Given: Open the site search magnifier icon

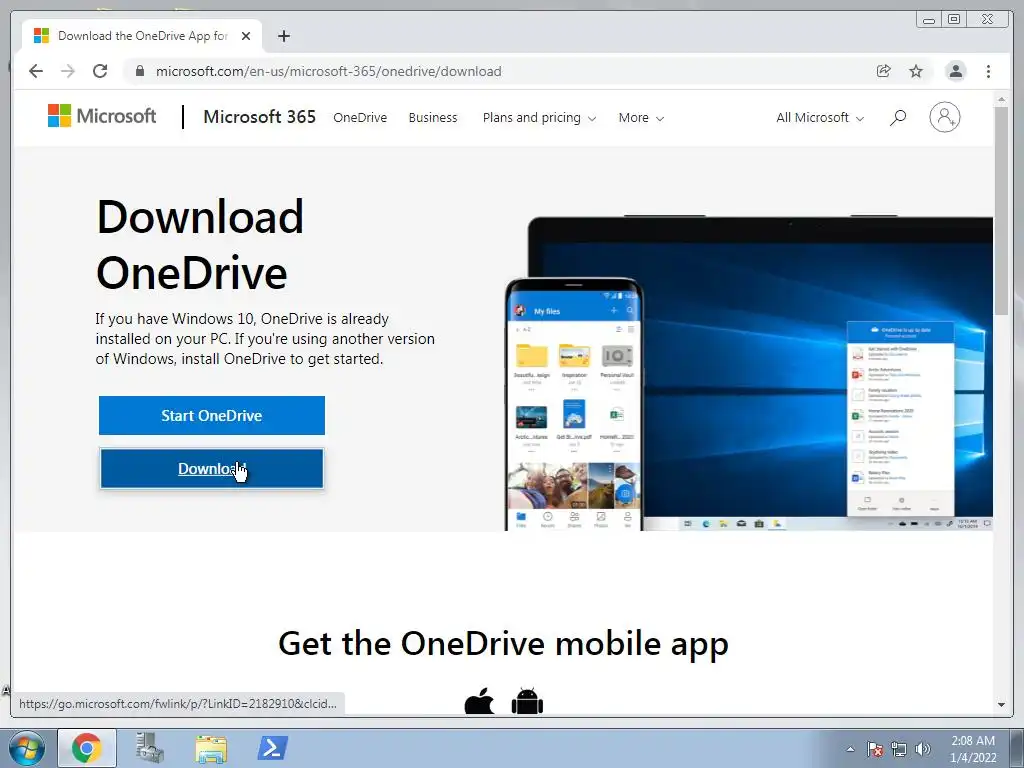Looking at the screenshot, I should pyautogui.click(x=898, y=118).
